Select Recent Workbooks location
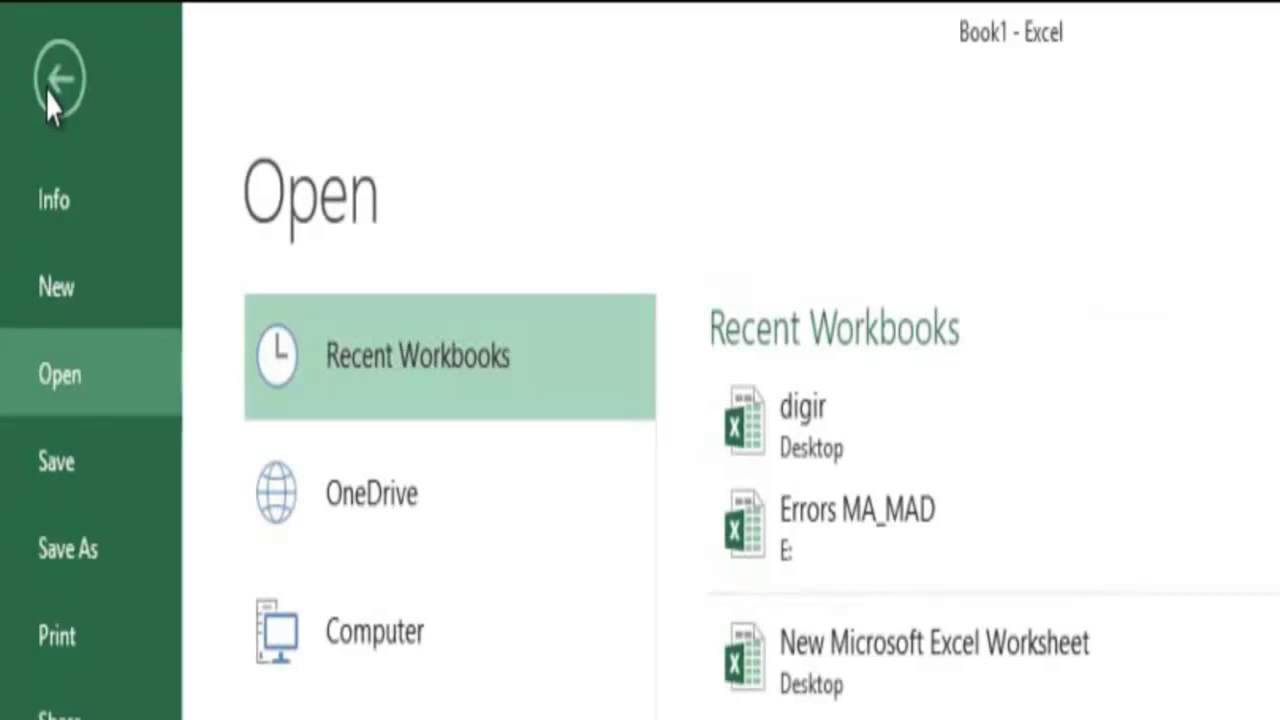Viewport: 1280px width, 720px height. coord(450,356)
